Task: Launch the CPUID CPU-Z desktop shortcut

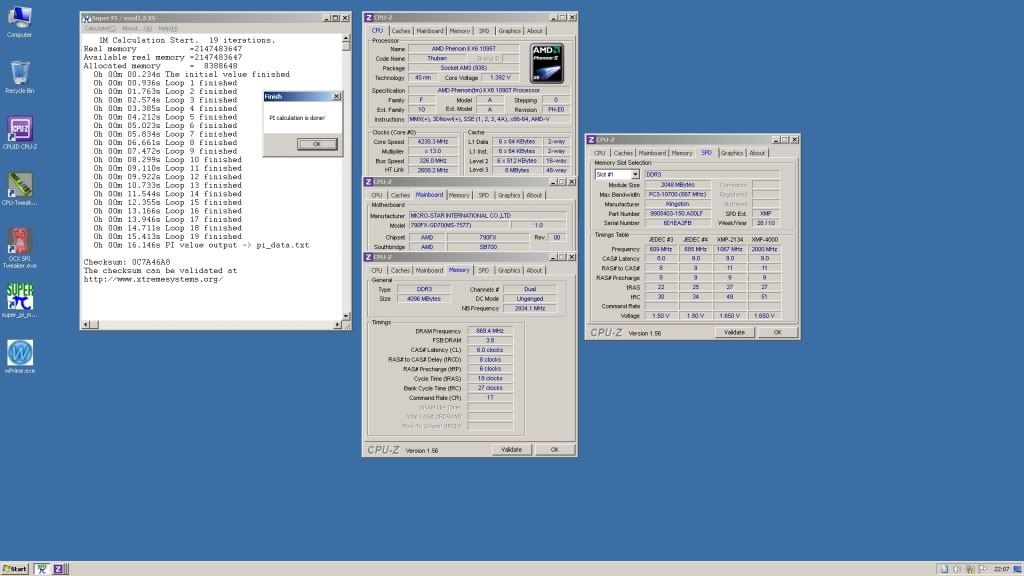Action: (x=19, y=129)
